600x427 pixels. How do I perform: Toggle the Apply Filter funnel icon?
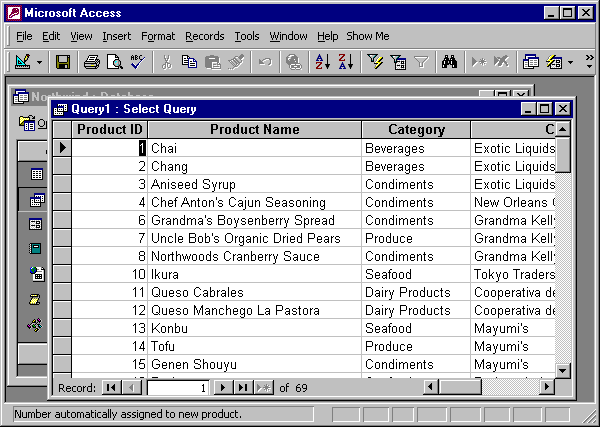coord(421,62)
